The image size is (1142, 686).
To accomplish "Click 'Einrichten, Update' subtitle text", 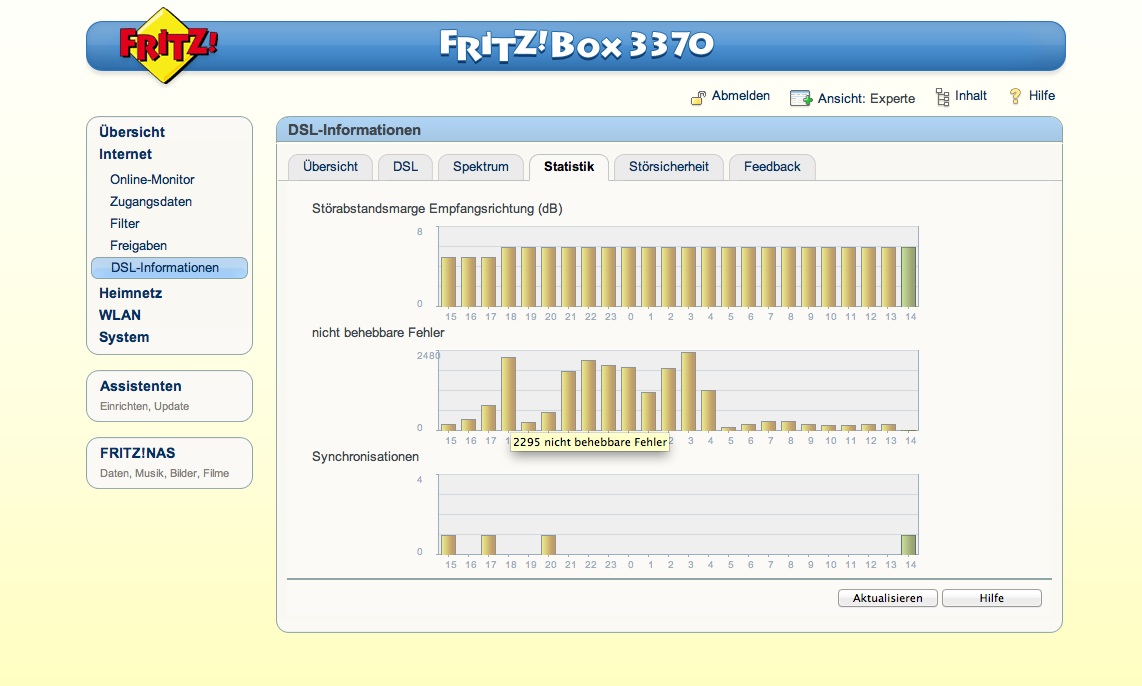I will click(x=144, y=406).
